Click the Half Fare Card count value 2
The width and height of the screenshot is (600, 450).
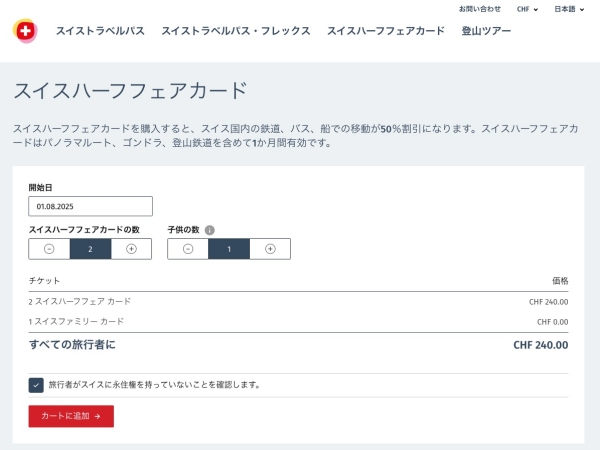(x=90, y=249)
